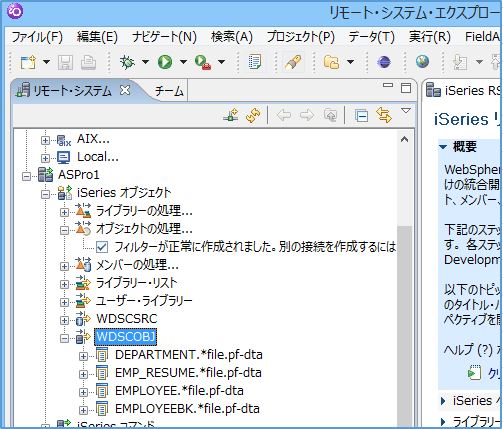Collapse オブジェクトの処理... node
This screenshot has height=429, width=503.
(x=64, y=230)
